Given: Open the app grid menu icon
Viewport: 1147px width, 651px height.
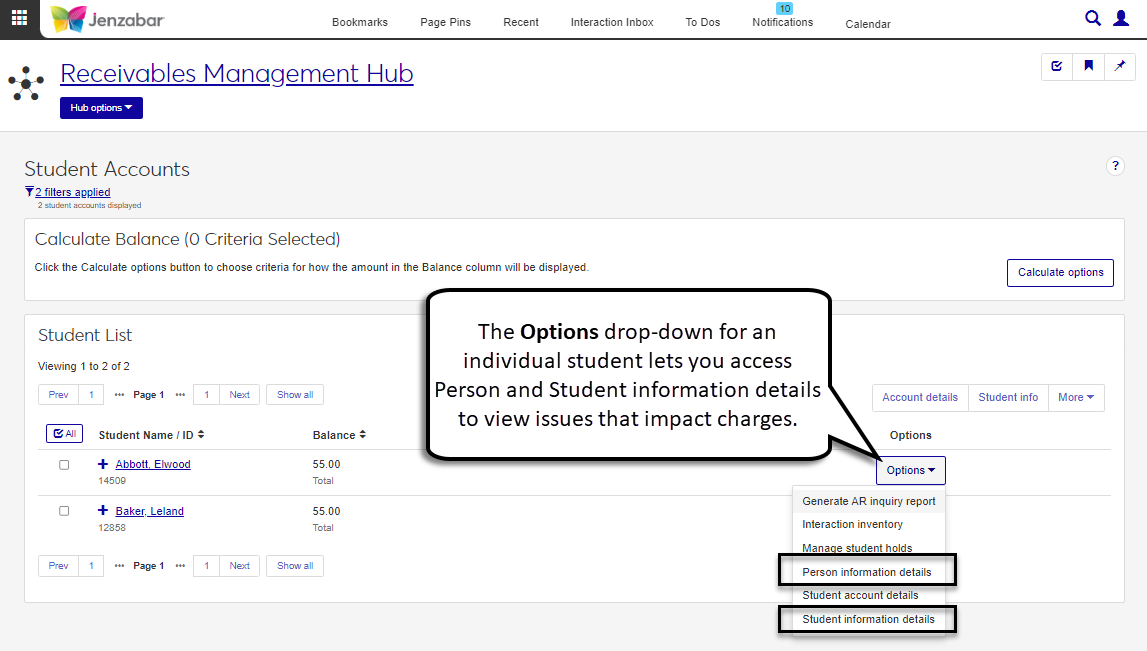Looking at the screenshot, I should (20, 19).
